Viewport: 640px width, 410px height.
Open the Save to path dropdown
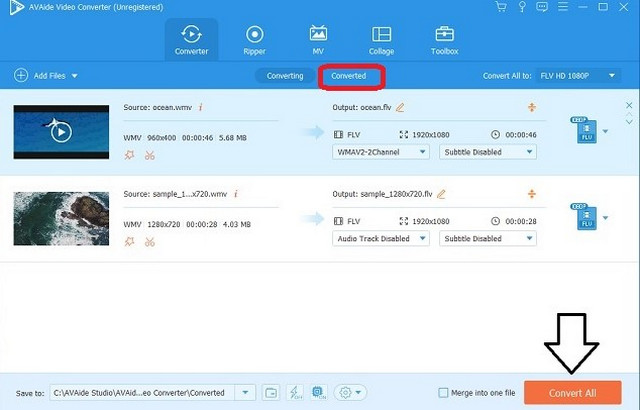click(245, 393)
